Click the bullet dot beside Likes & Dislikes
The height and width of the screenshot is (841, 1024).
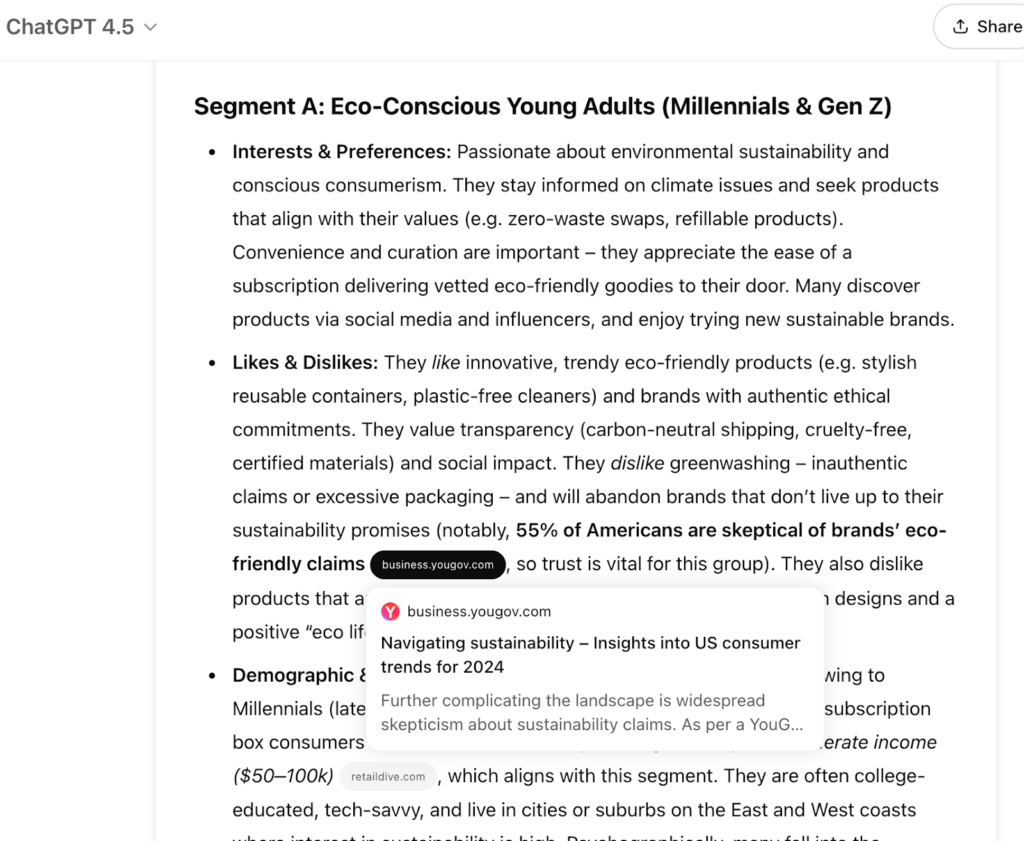(212, 362)
